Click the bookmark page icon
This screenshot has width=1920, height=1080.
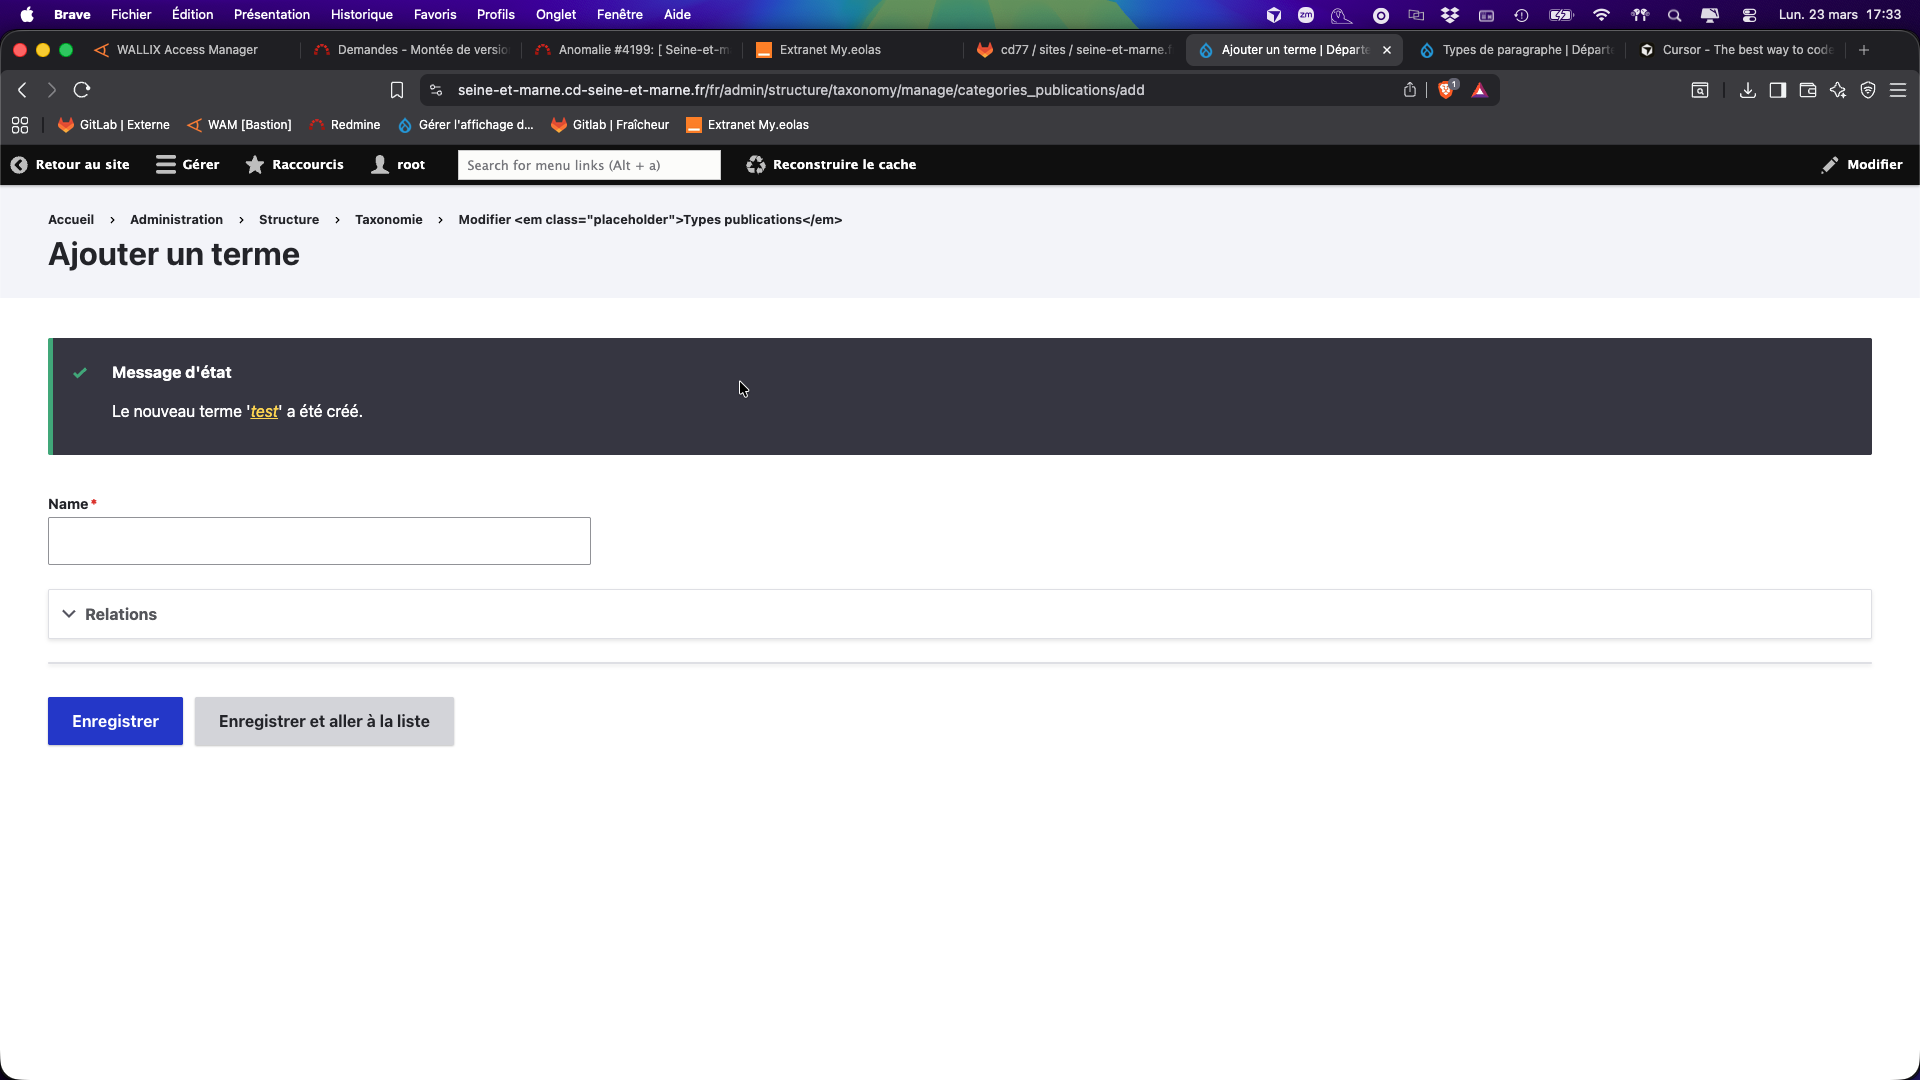(397, 90)
